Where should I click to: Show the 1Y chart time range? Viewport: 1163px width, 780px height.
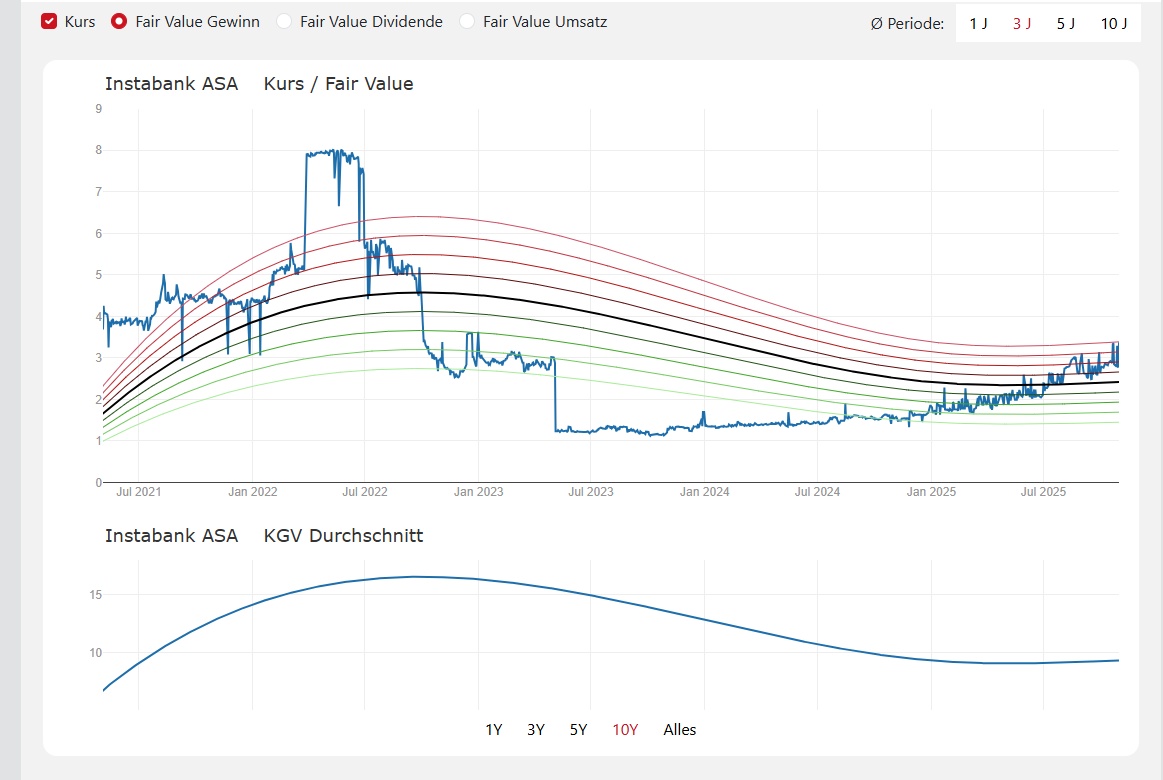click(x=493, y=729)
